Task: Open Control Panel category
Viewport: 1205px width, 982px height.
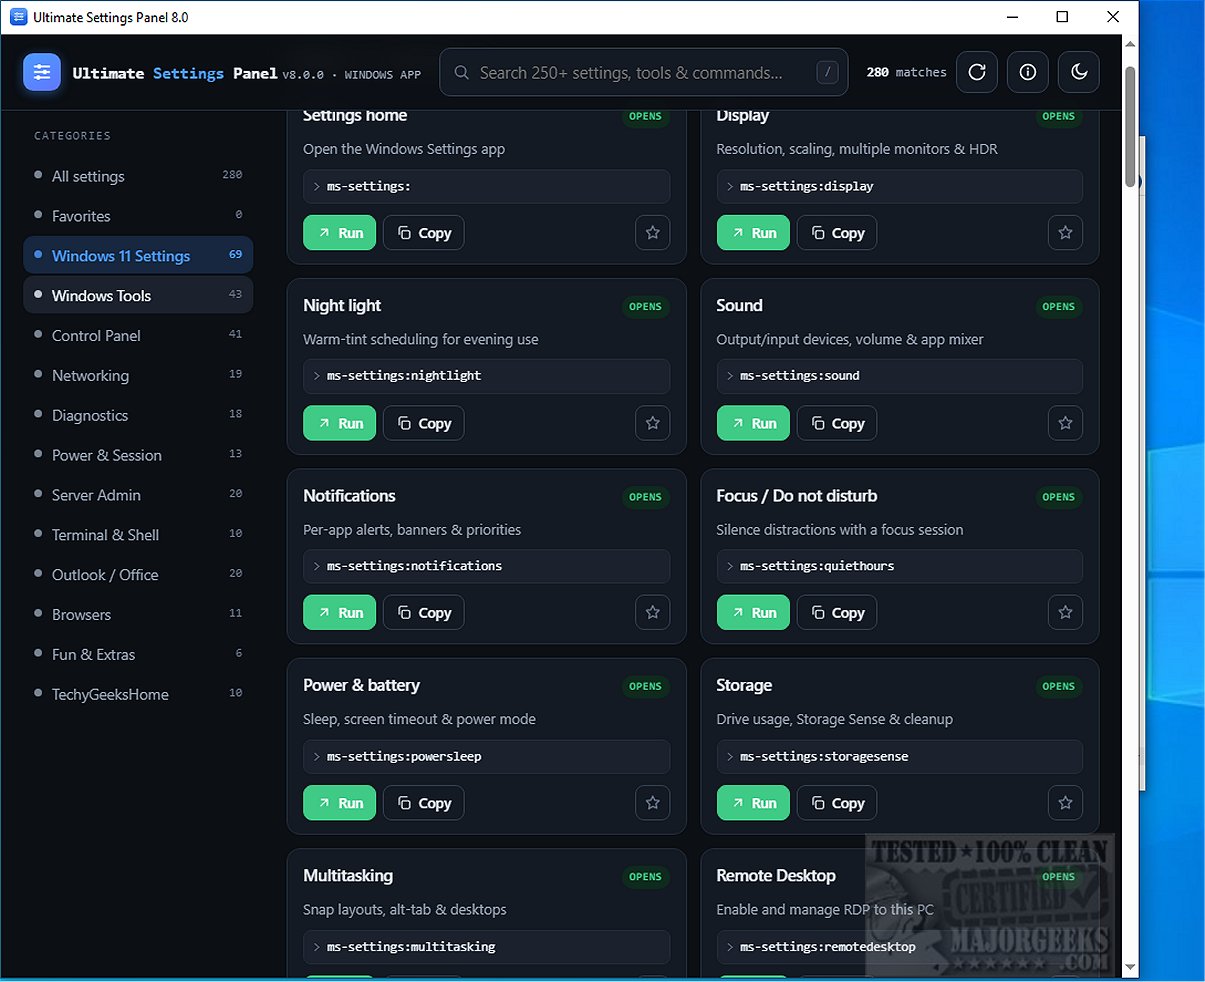Action: tap(138, 335)
